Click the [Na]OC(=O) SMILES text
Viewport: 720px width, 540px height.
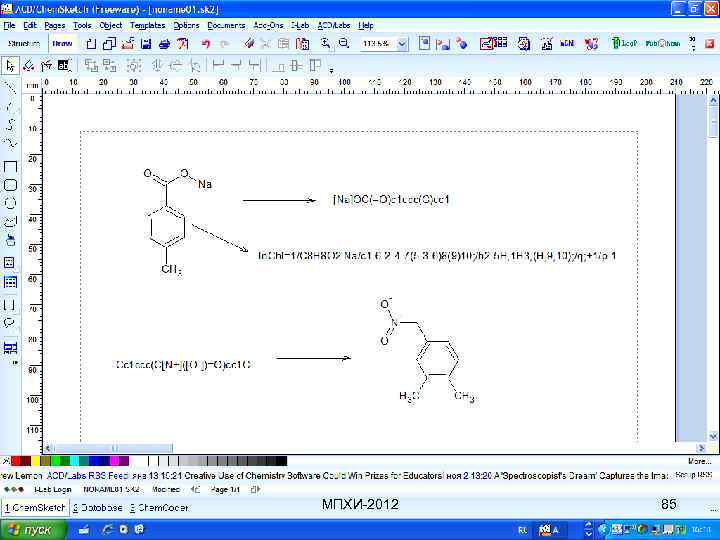(391, 199)
